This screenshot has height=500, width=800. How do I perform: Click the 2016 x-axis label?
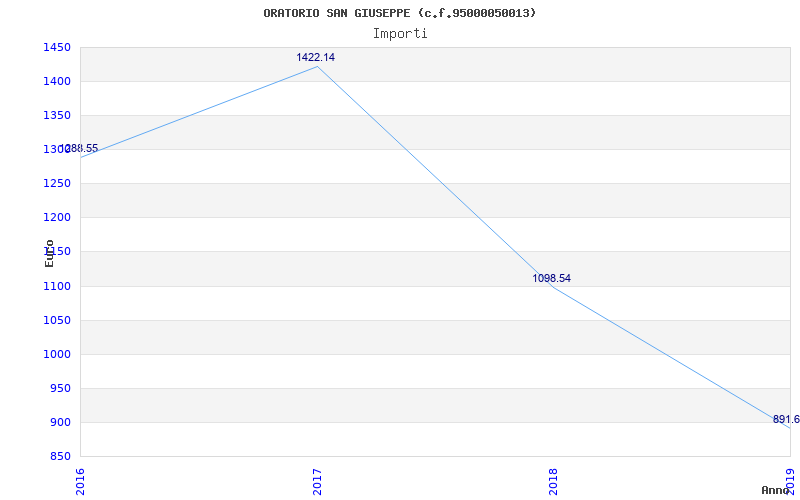pyautogui.click(x=81, y=482)
